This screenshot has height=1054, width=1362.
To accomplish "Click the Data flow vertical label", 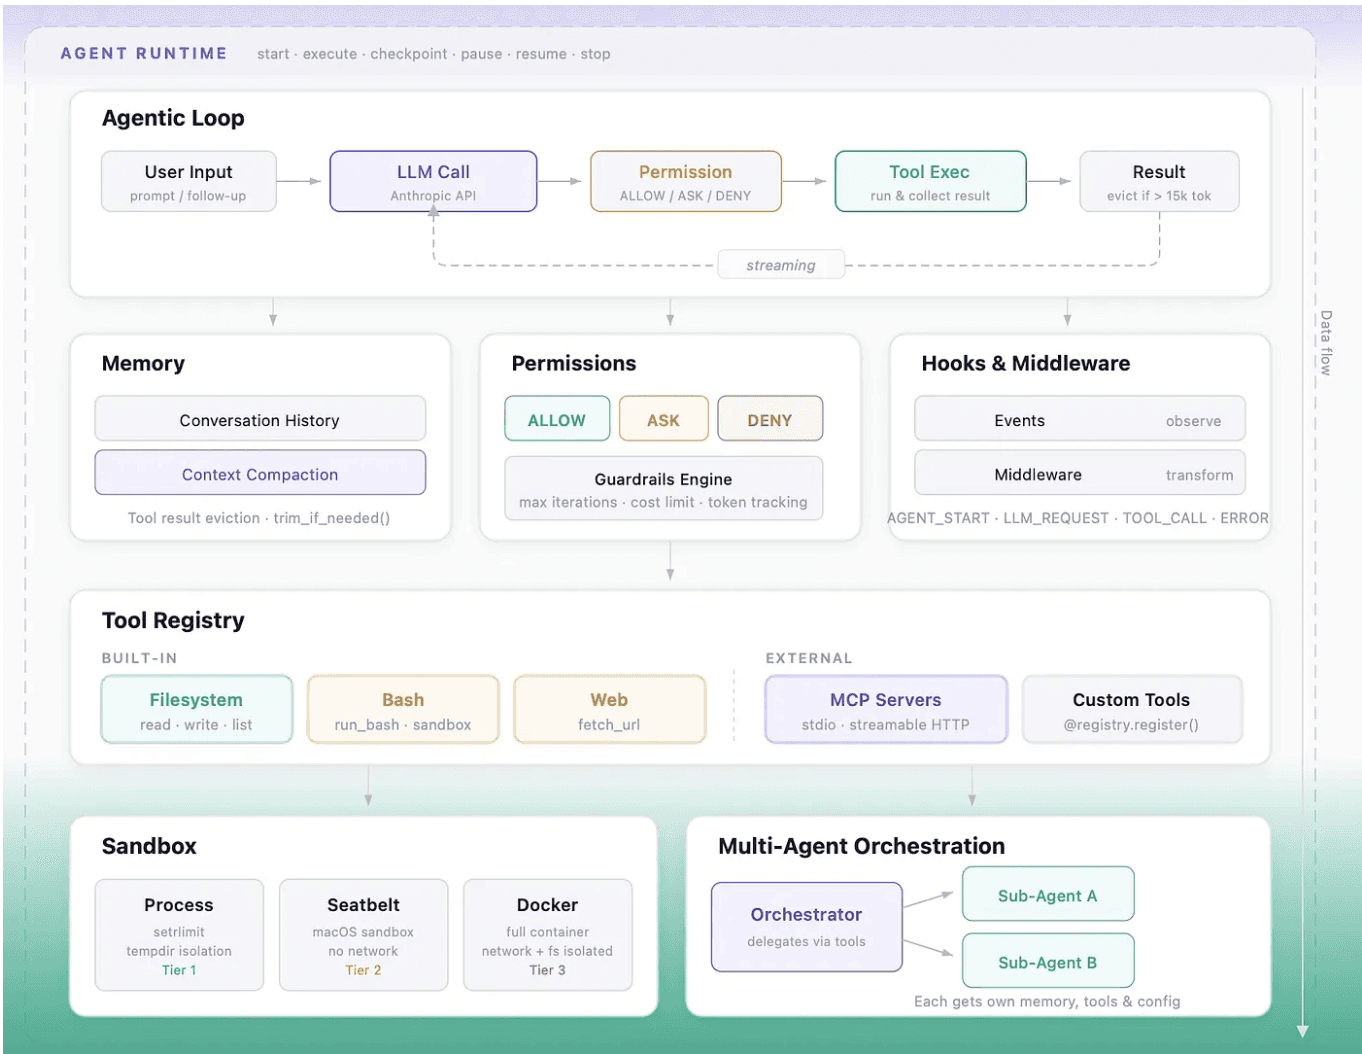I will [x=1326, y=343].
